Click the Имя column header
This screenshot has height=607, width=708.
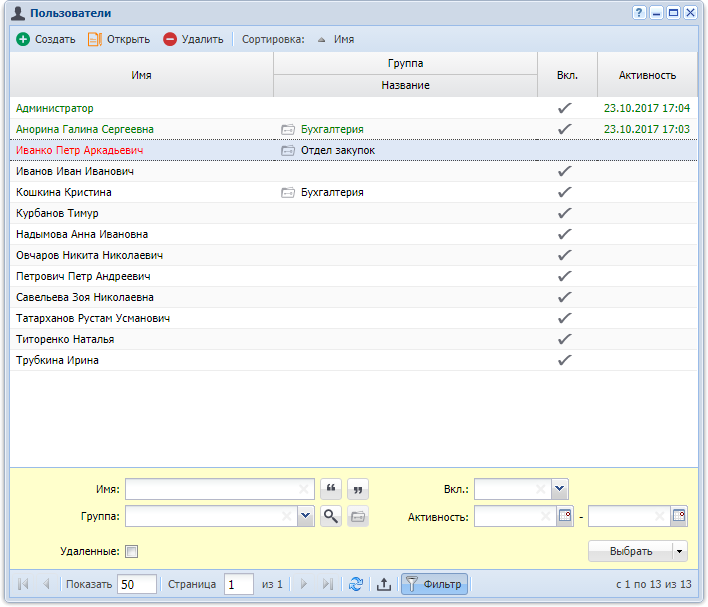pyautogui.click(x=141, y=75)
